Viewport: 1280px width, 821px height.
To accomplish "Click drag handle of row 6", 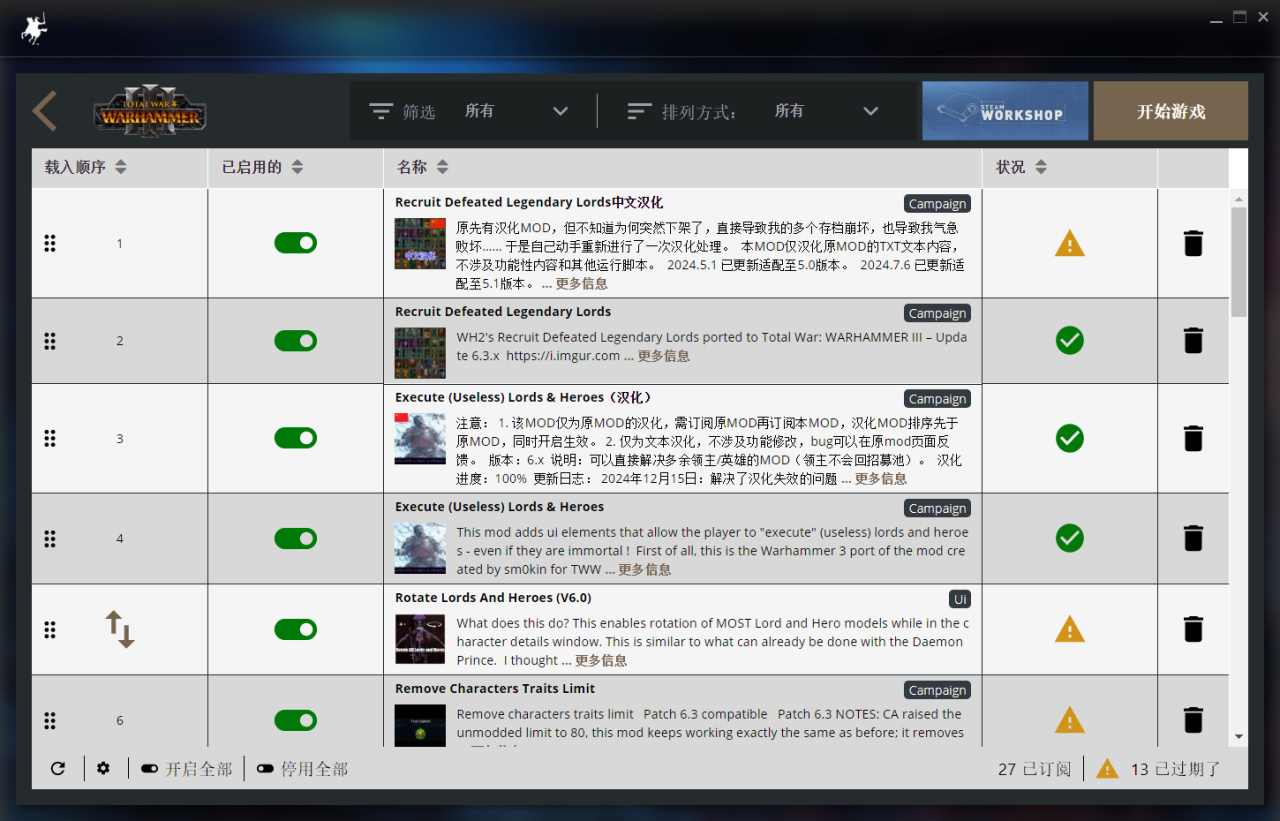I will coord(50,720).
